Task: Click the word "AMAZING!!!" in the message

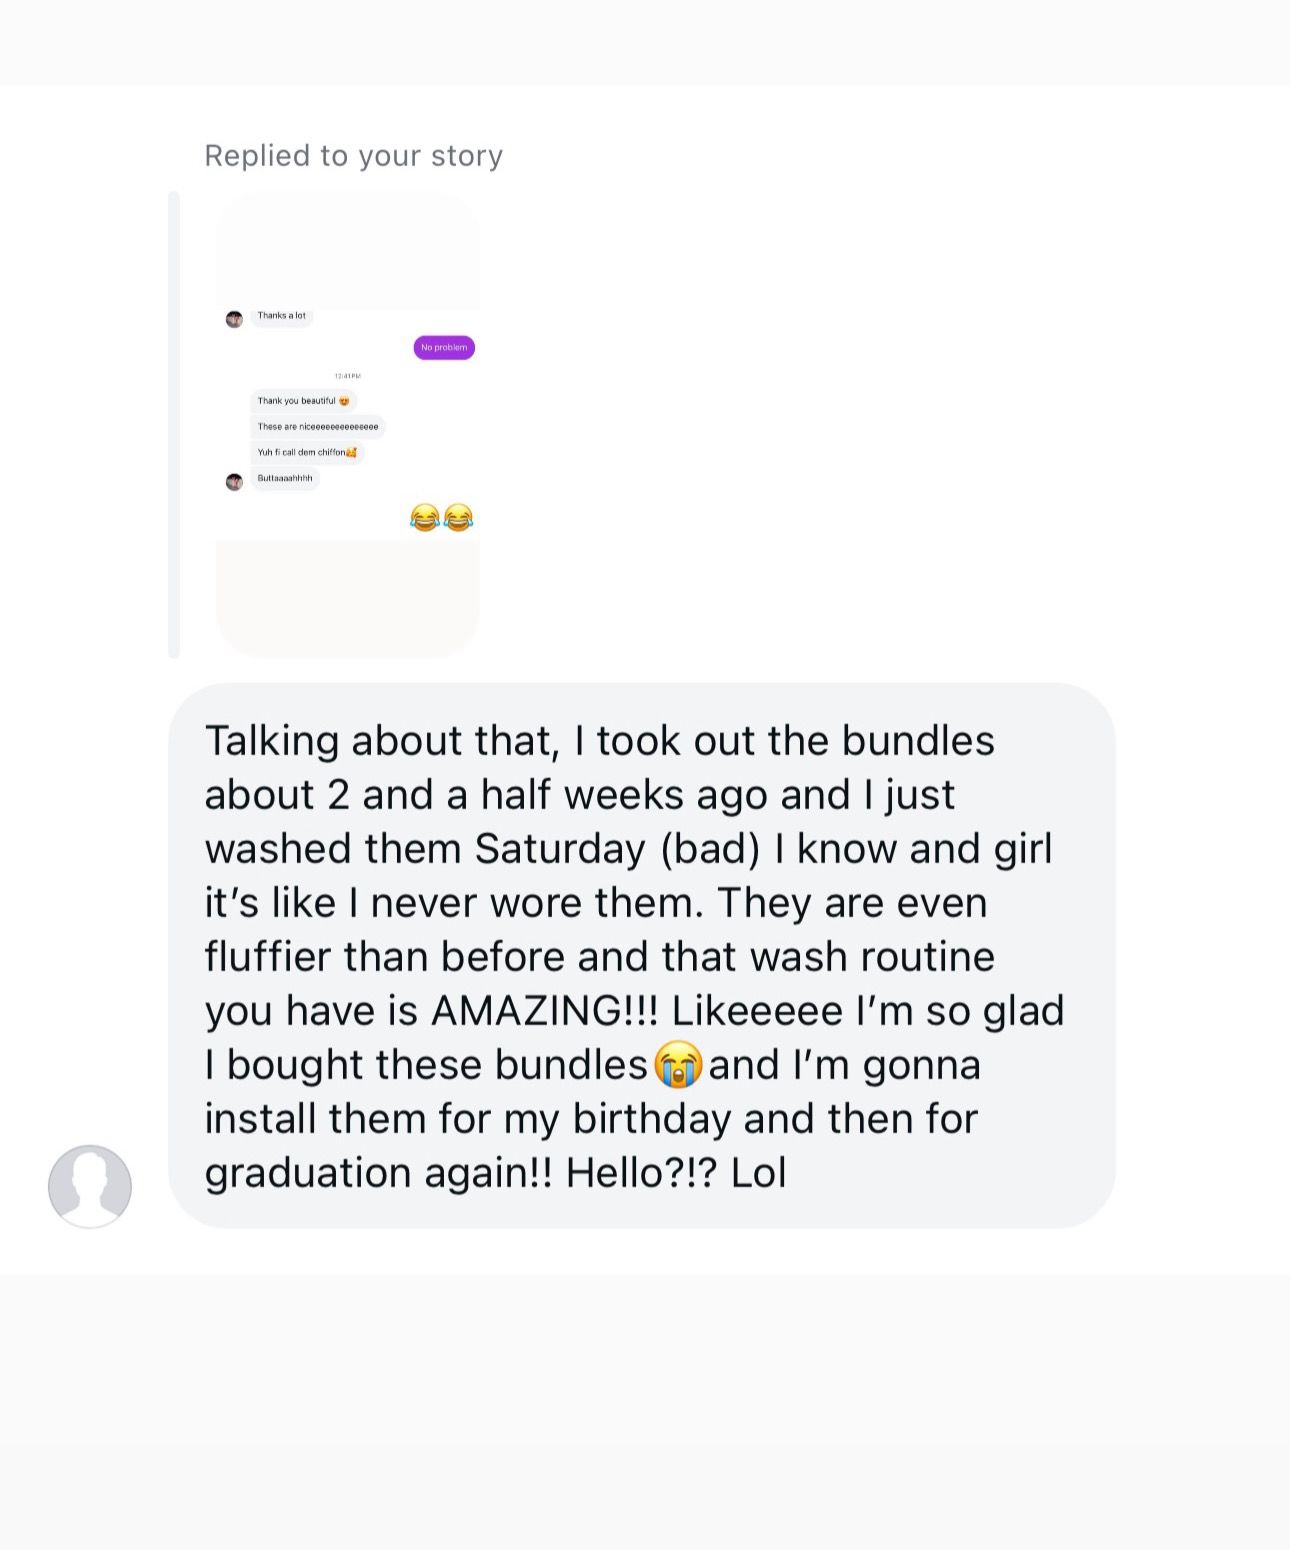Action: [x=545, y=1011]
